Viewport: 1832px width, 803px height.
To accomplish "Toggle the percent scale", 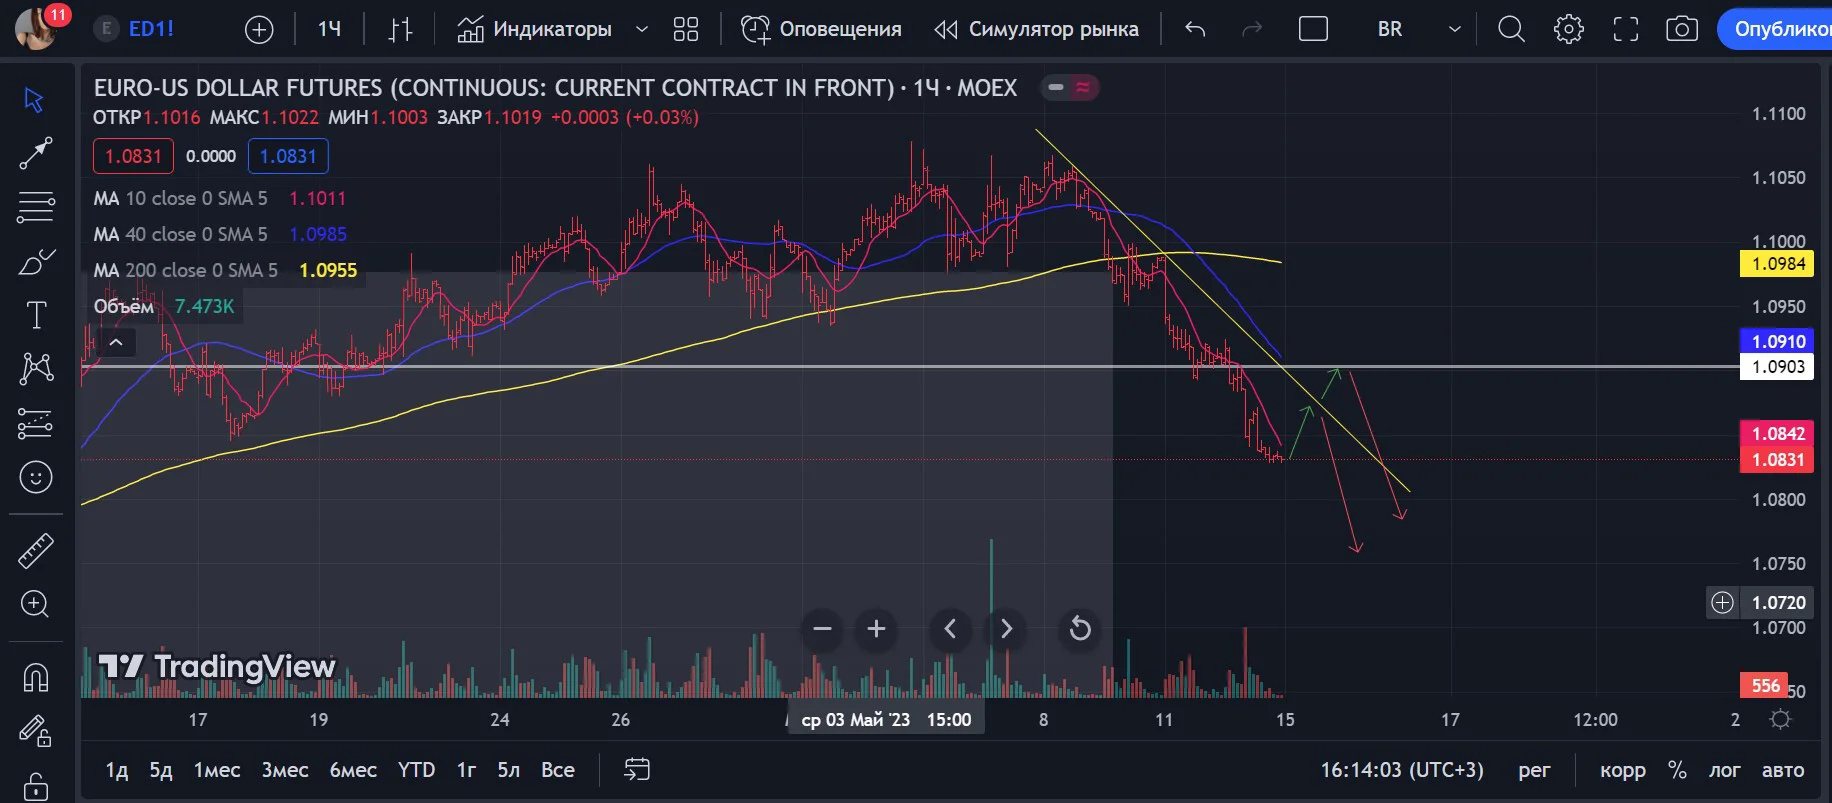I will [x=1677, y=770].
